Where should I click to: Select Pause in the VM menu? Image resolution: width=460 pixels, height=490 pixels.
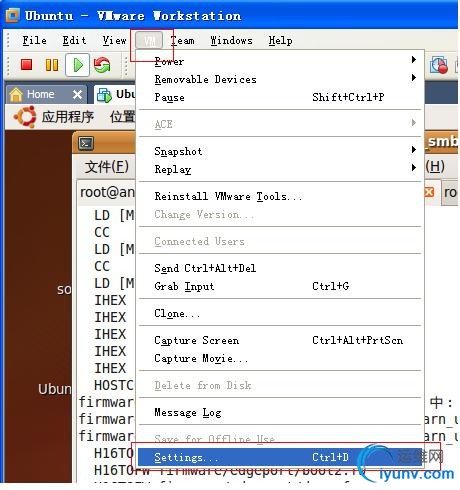pyautogui.click(x=280, y=97)
